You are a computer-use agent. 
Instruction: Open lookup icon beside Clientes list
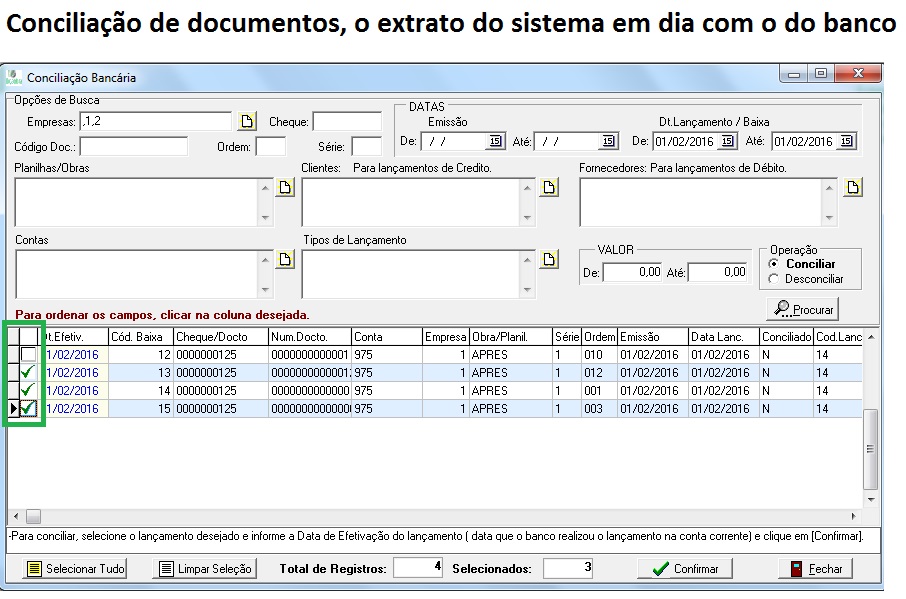(549, 188)
